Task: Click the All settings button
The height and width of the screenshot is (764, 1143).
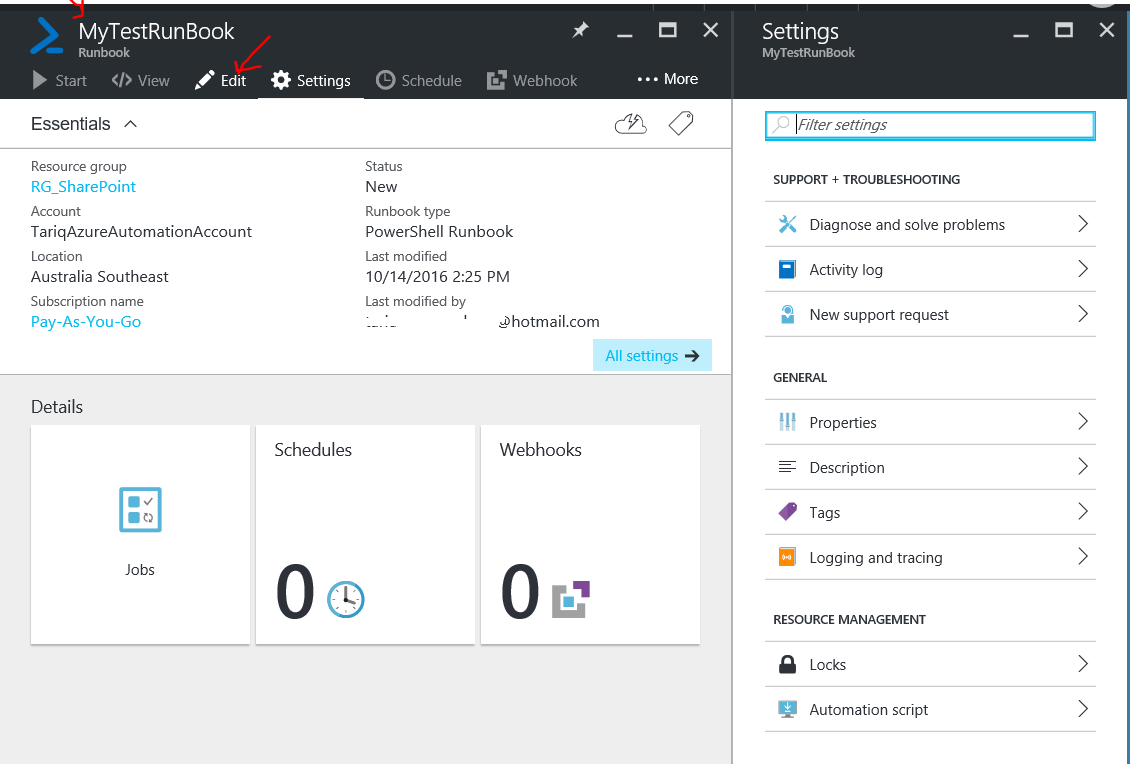Action: (x=652, y=355)
